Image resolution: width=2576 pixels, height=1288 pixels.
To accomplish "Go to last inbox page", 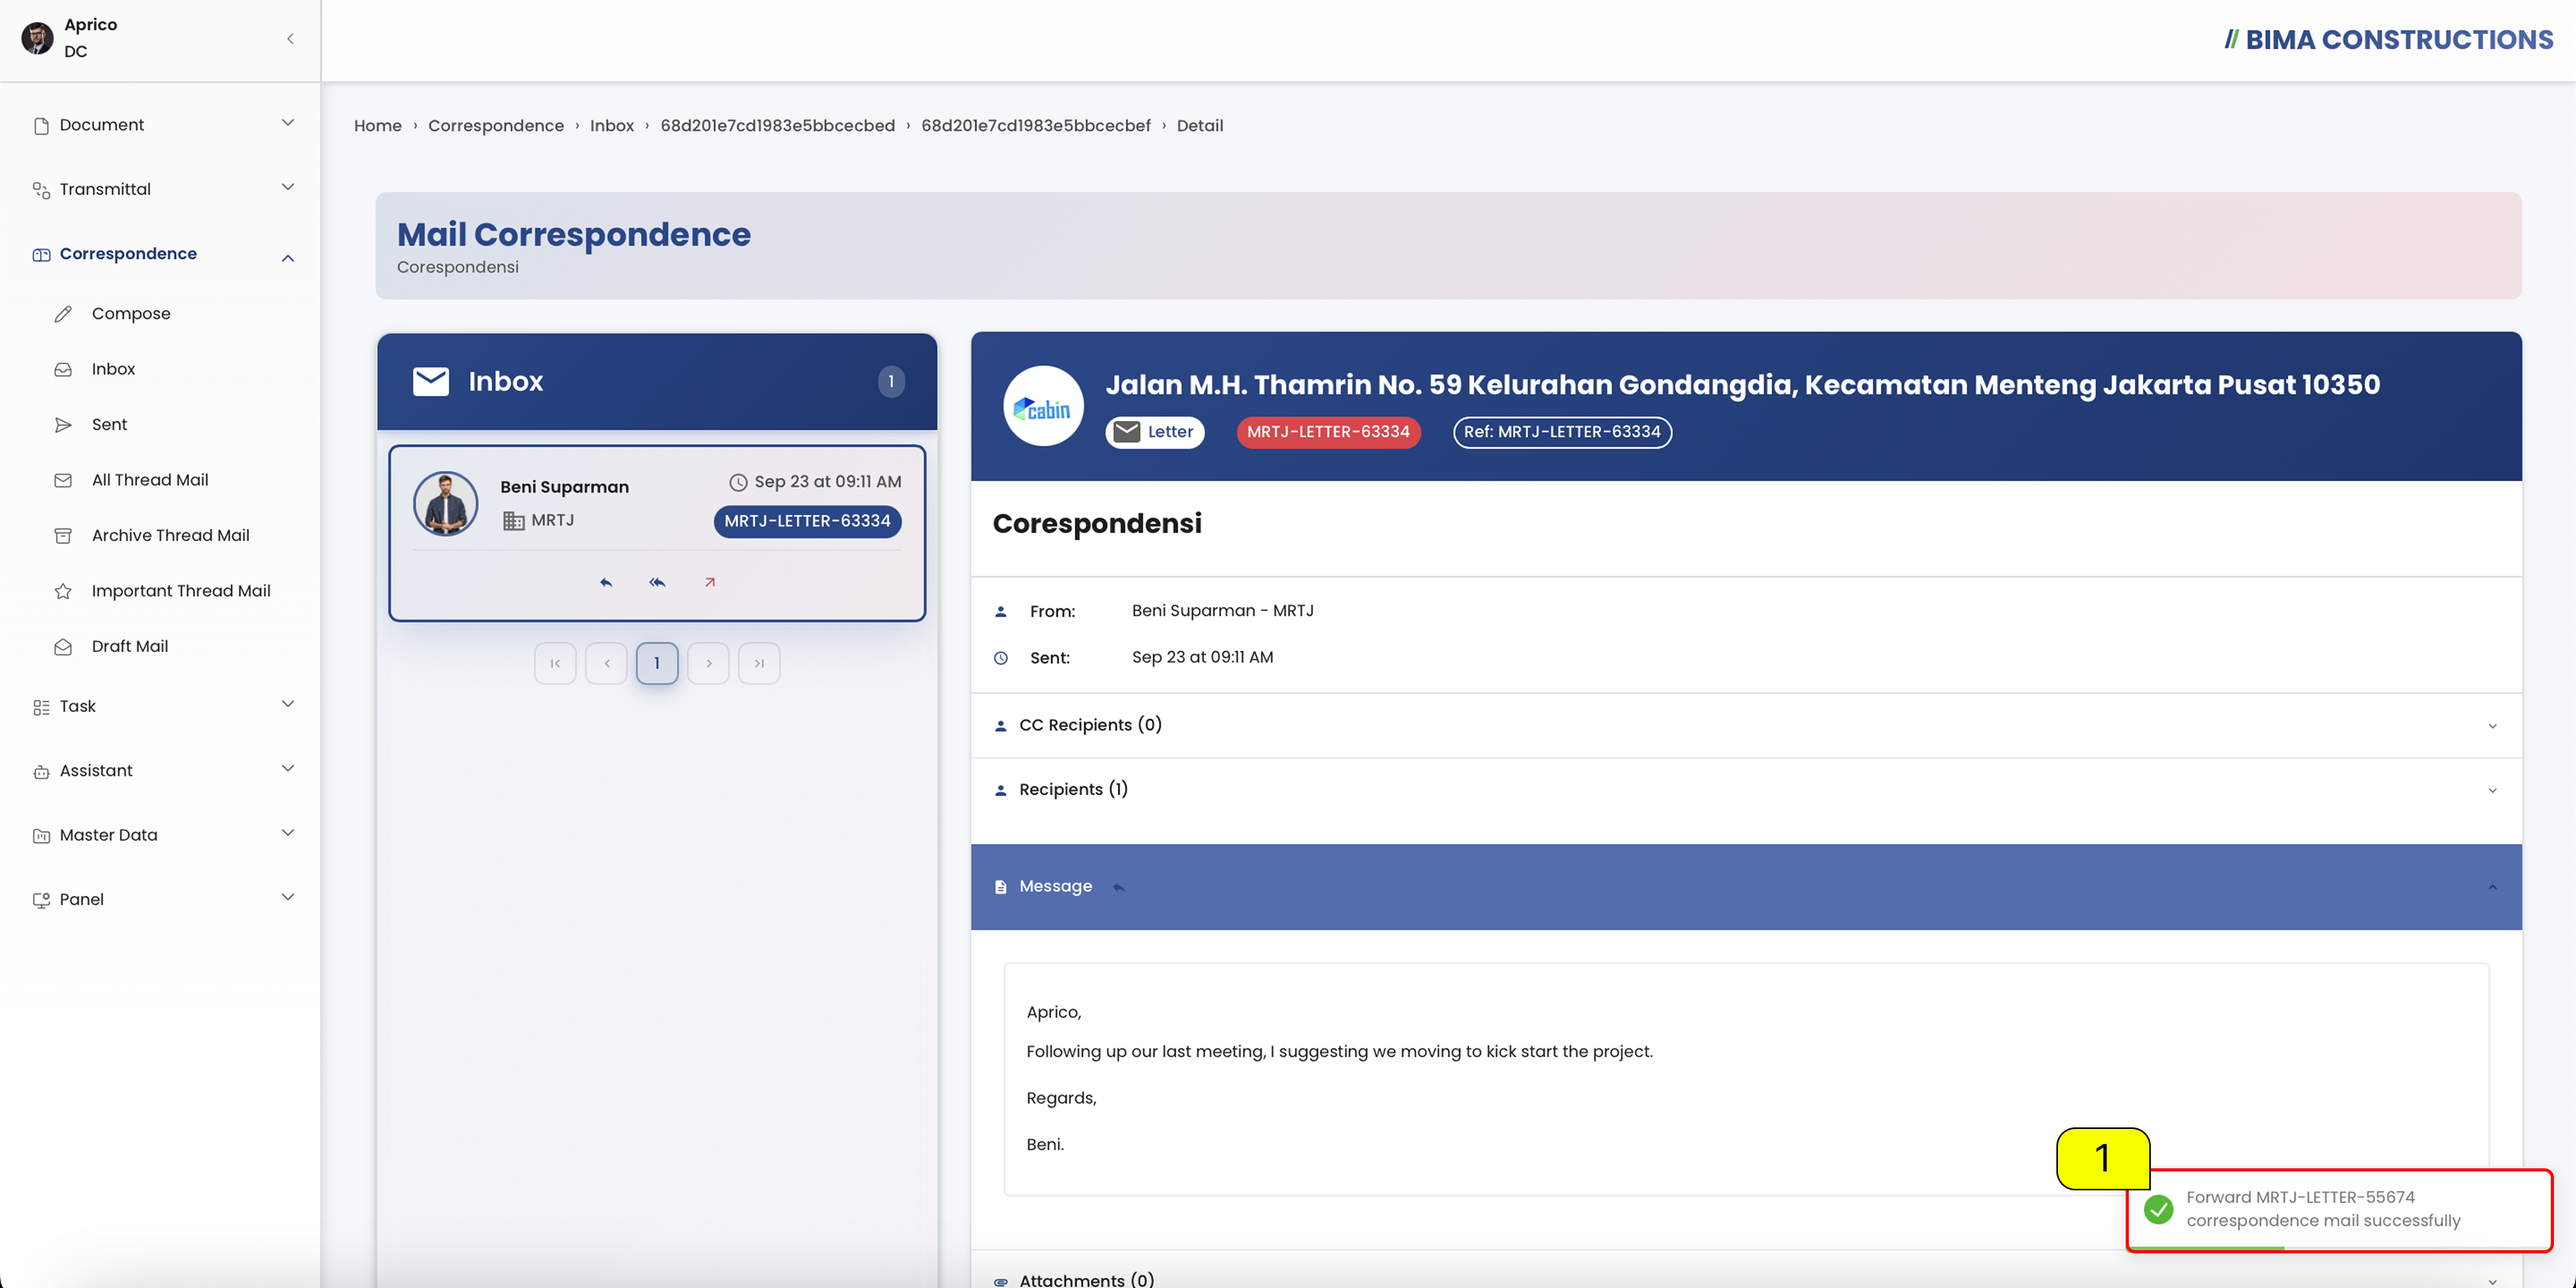I will pyautogui.click(x=759, y=663).
